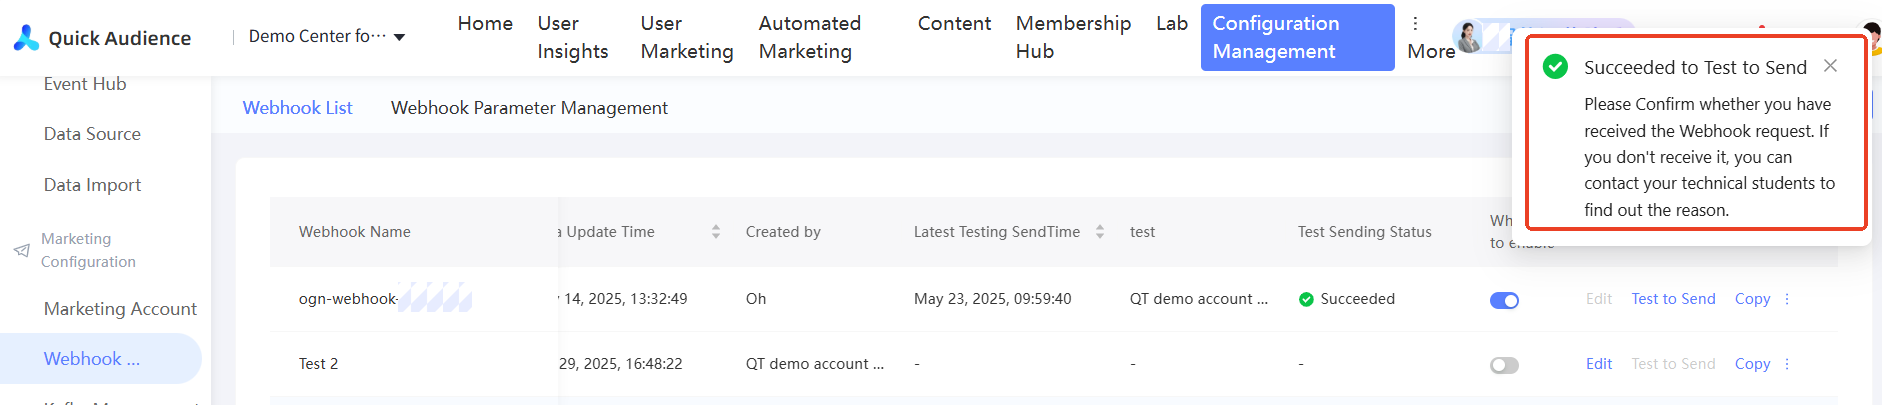This screenshot has width=1882, height=405.
Task: Sort by Latest Testing SendTime column
Action: [x=1100, y=232]
